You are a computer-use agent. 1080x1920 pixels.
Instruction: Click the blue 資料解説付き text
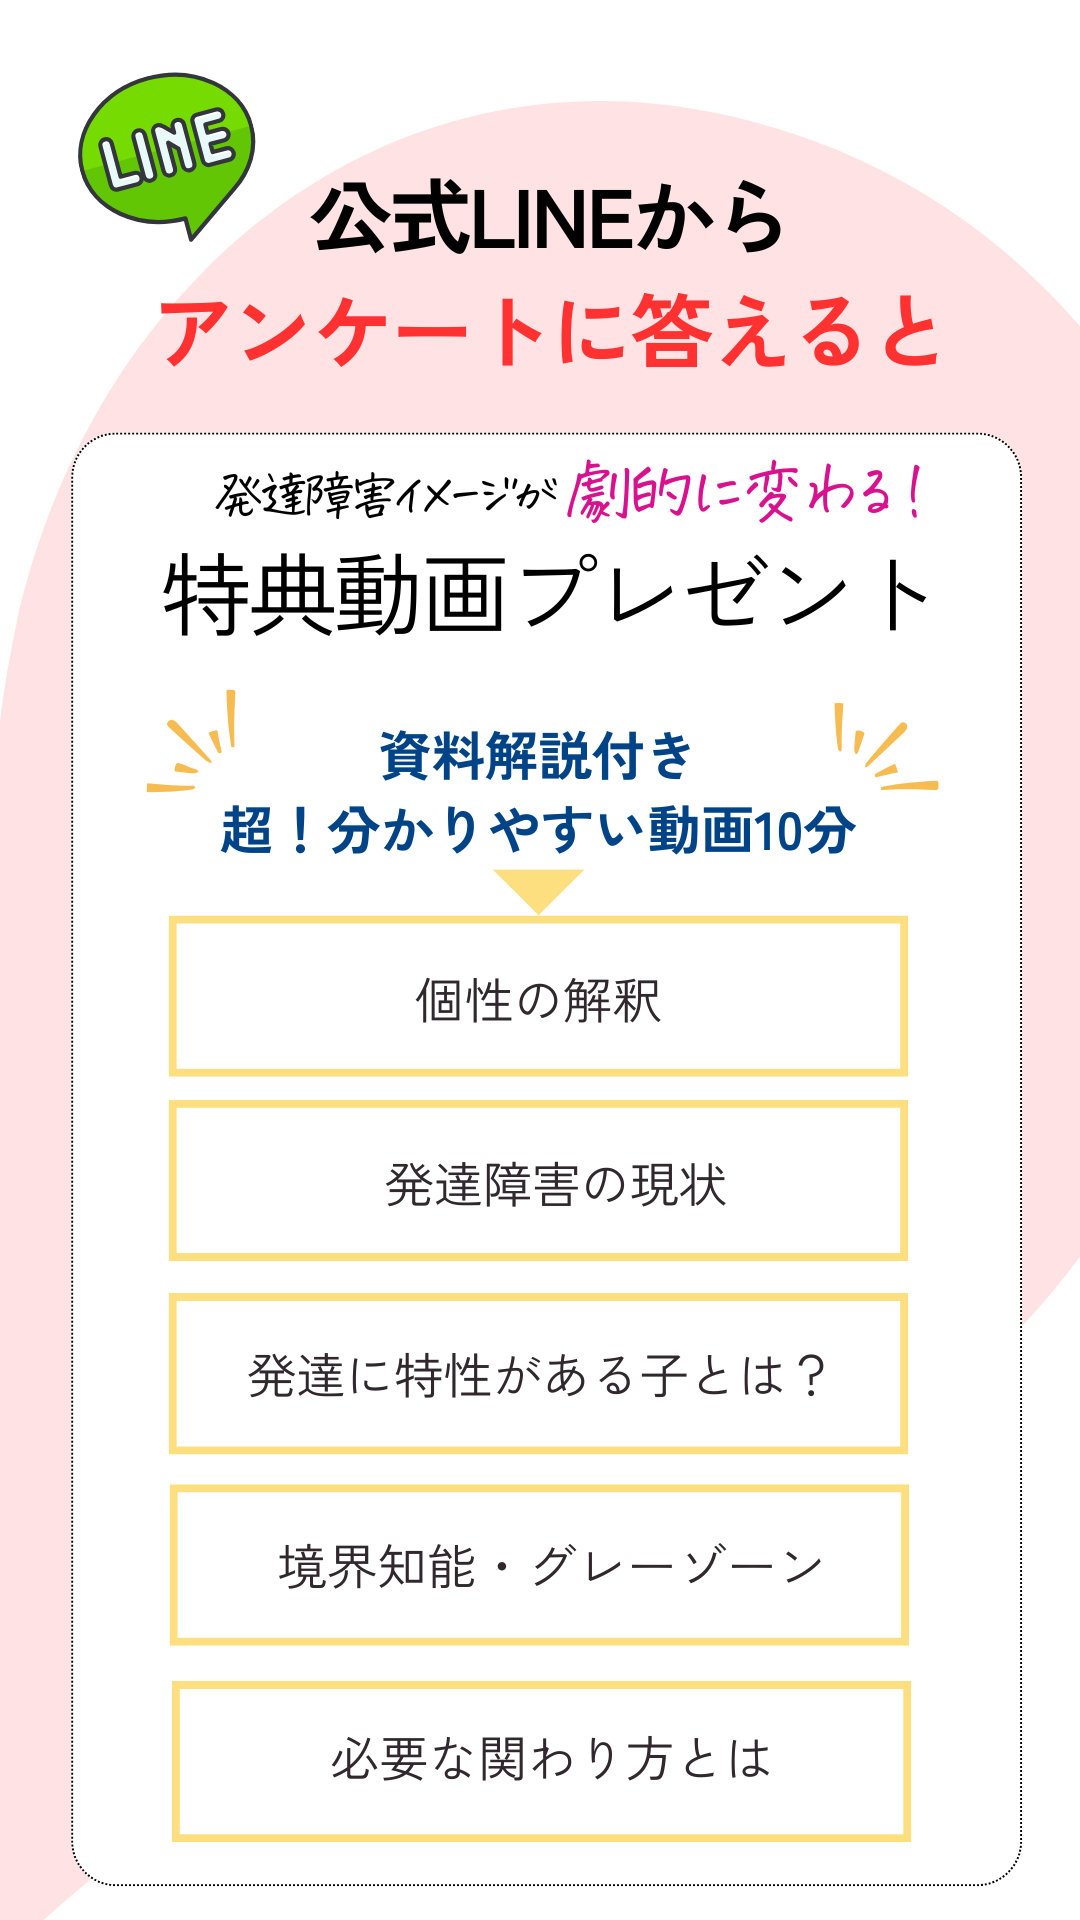click(536, 756)
